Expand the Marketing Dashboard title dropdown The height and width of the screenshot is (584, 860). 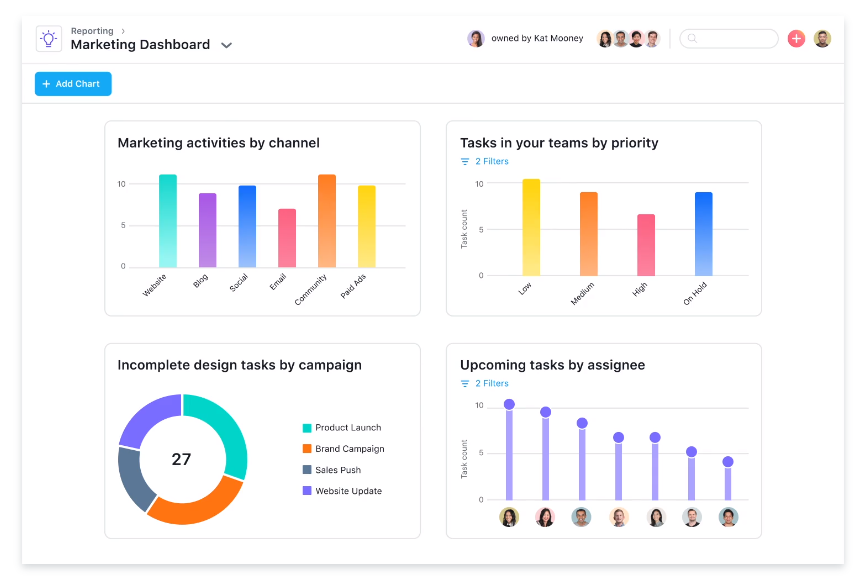[x=226, y=45]
